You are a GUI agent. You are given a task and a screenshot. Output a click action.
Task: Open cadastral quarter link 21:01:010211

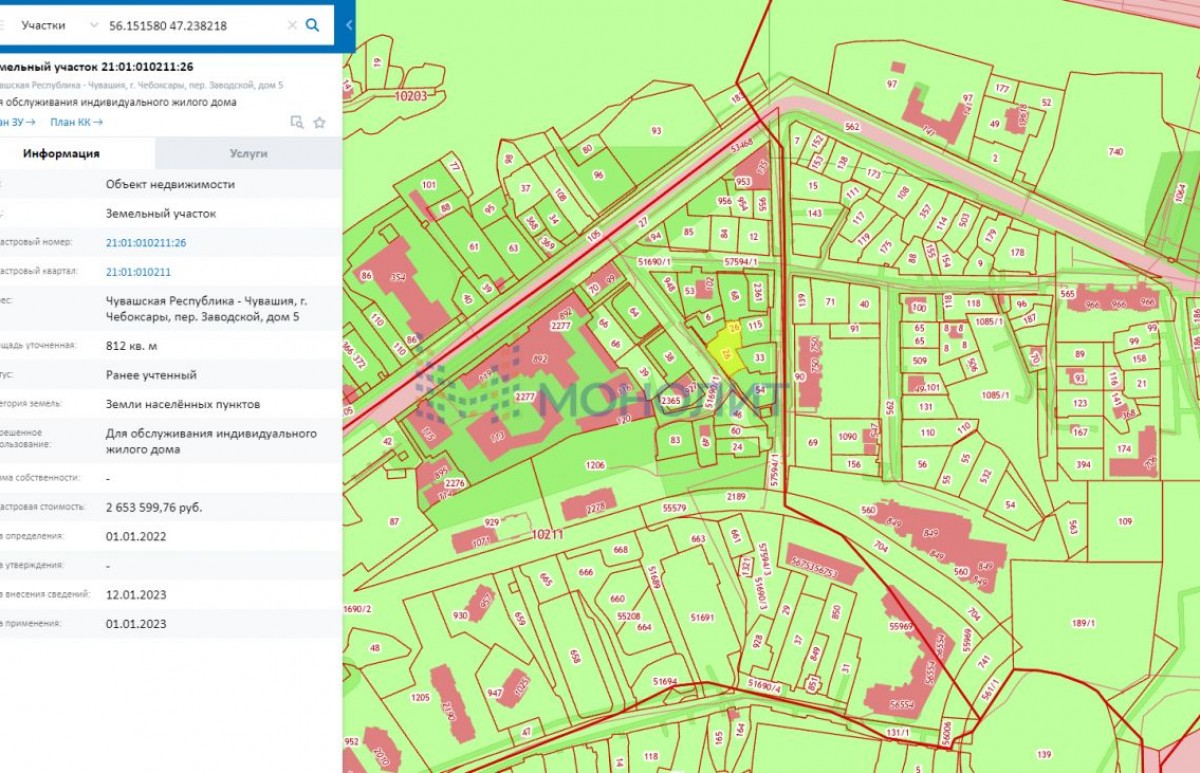click(138, 272)
